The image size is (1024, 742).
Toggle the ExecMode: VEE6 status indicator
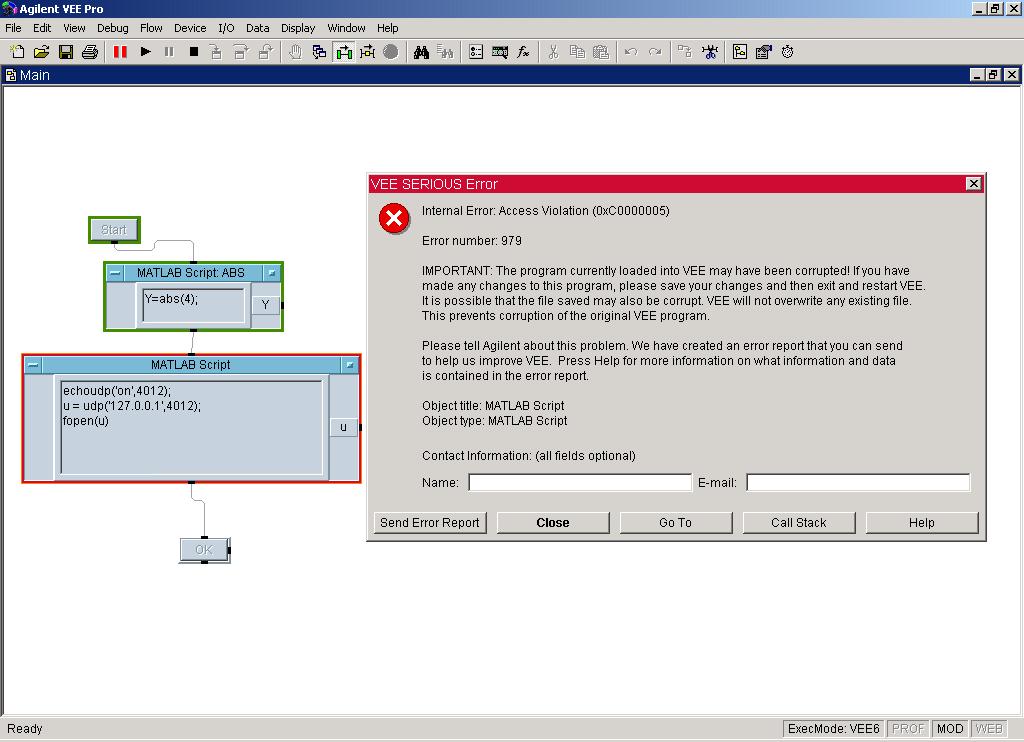point(833,728)
